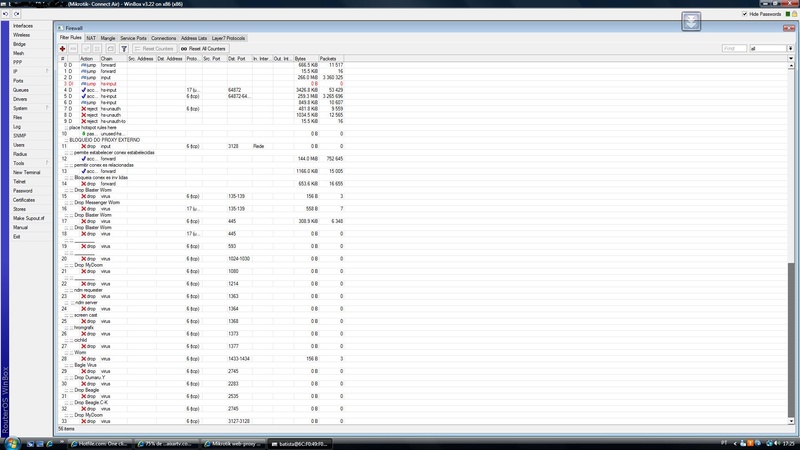Click the Find input field

tap(734, 48)
